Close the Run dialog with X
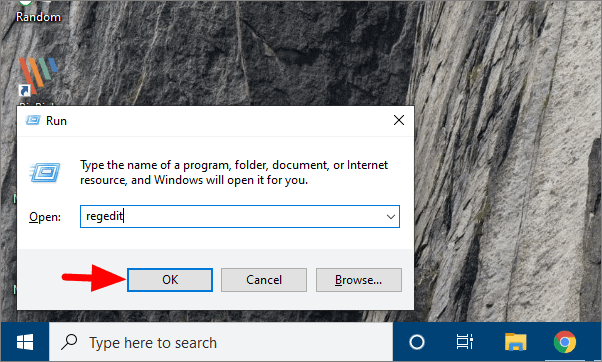 [x=399, y=120]
